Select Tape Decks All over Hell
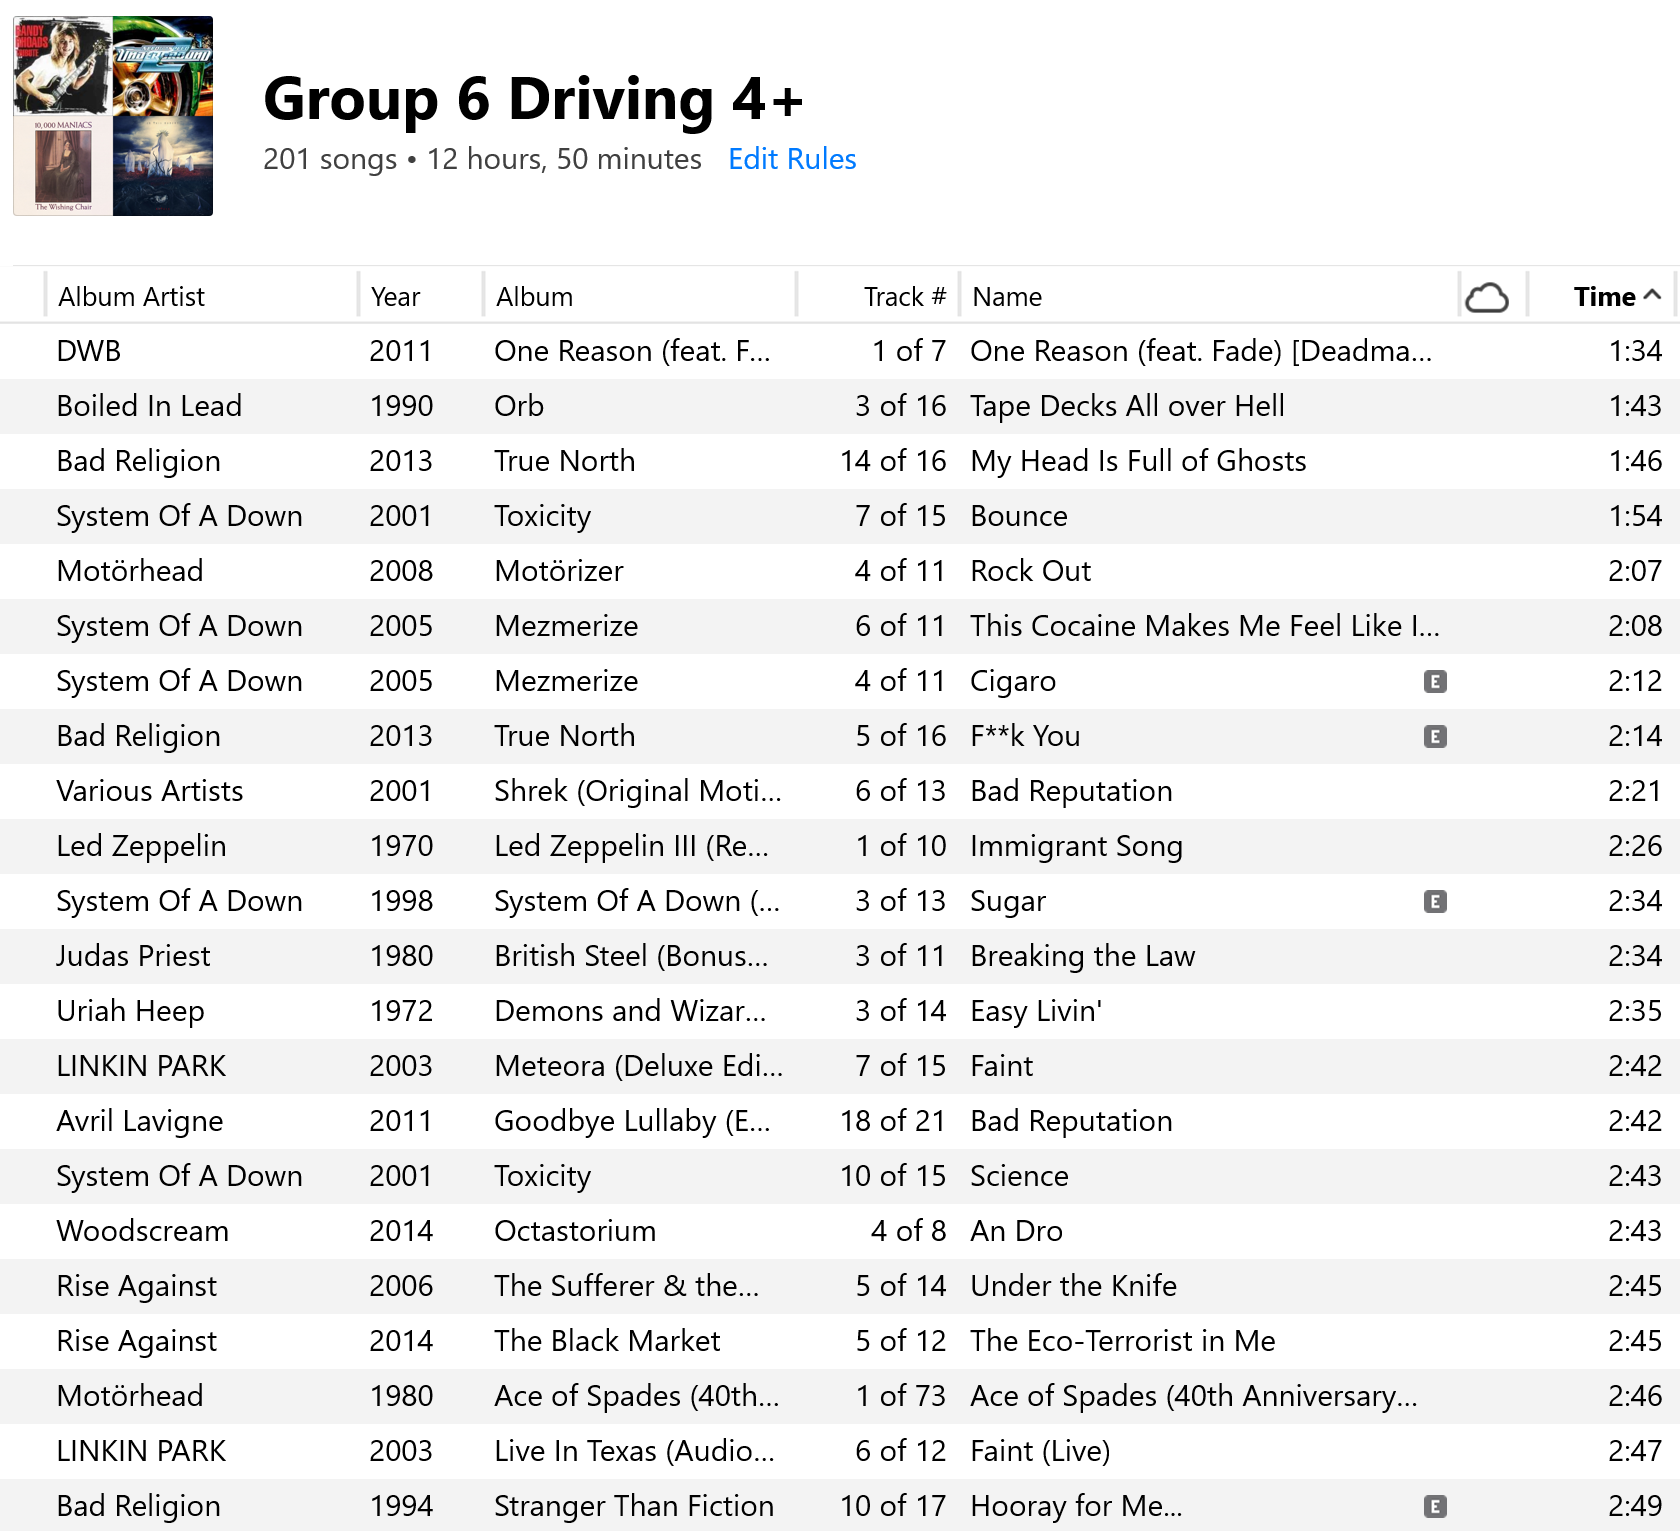Screen dimensions: 1680x1531 coord(1127,406)
